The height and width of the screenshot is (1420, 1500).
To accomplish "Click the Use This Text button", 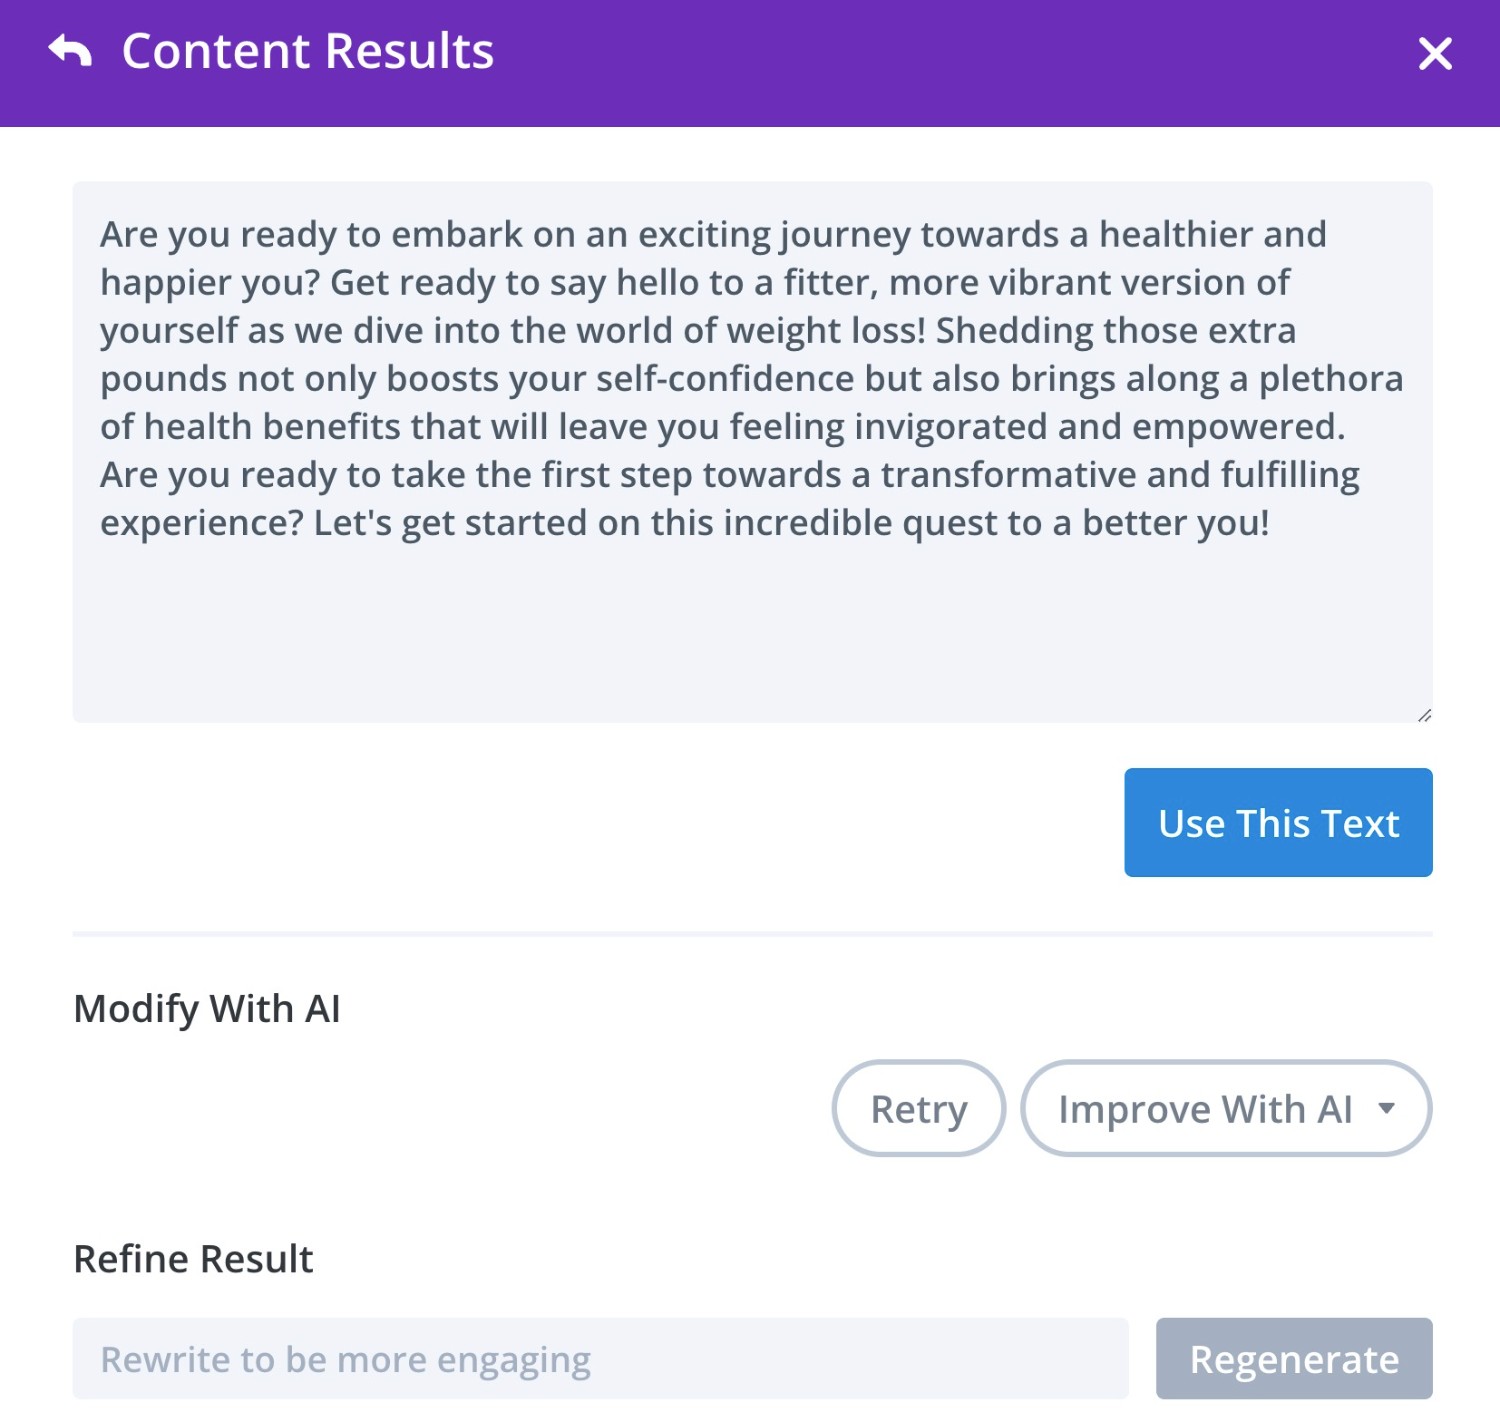I will [x=1278, y=822].
